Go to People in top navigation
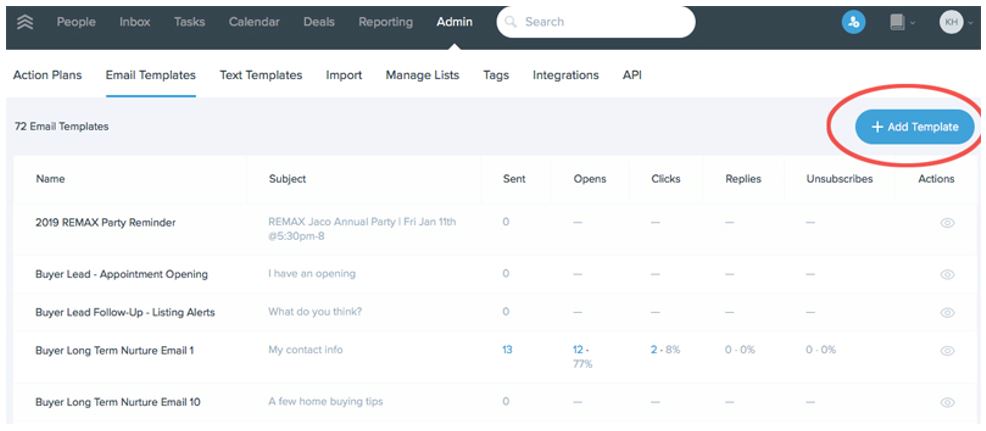 click(x=76, y=22)
